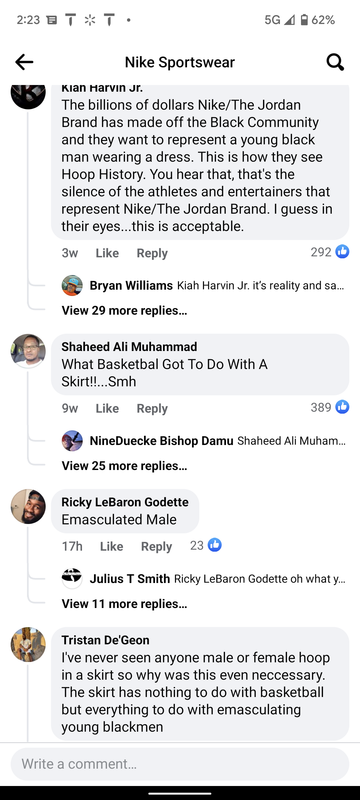Like Ricky LeBaron Godette's comment
This screenshot has height=800, width=360.
pos(112,546)
